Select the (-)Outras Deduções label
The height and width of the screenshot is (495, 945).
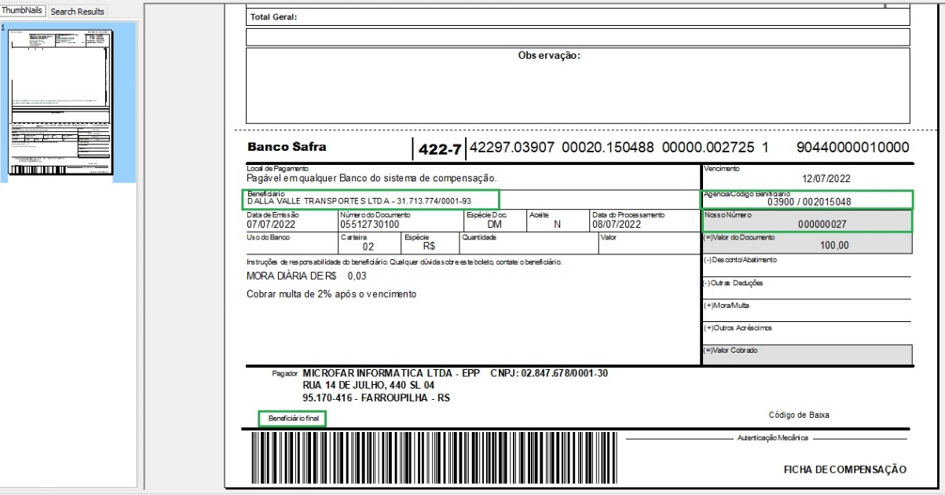pos(733,283)
